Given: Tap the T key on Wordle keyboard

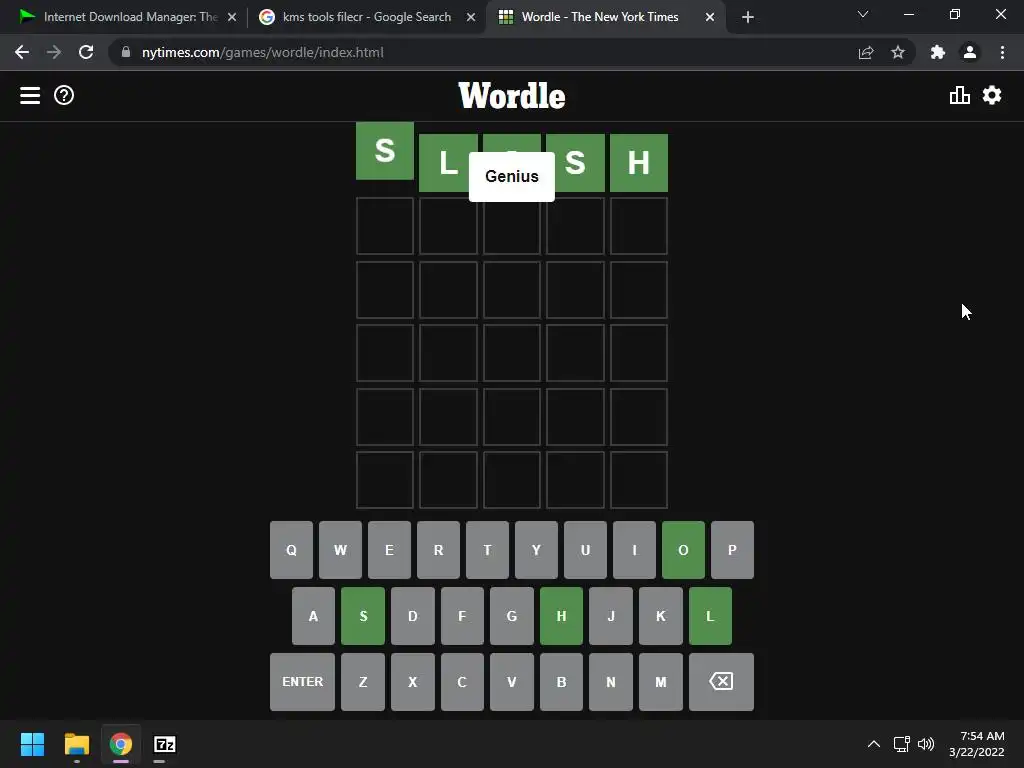Looking at the screenshot, I should click(x=487, y=550).
